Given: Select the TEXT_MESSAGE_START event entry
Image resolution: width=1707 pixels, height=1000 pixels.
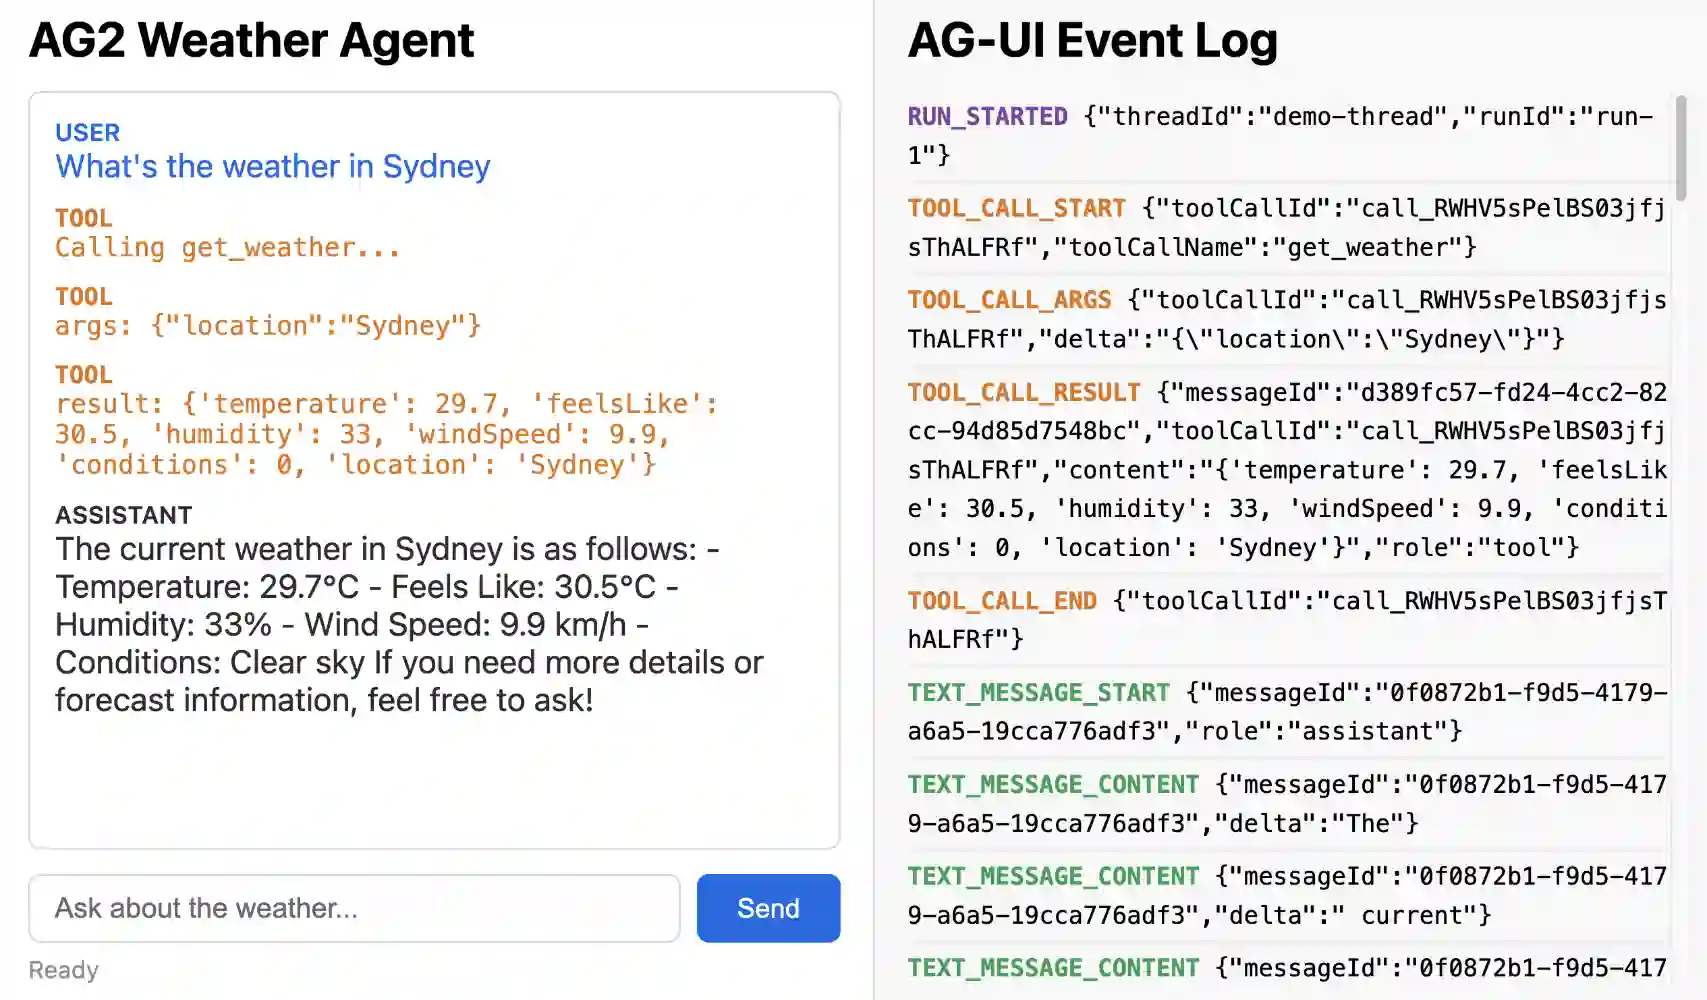Looking at the screenshot, I should click(x=1287, y=712).
